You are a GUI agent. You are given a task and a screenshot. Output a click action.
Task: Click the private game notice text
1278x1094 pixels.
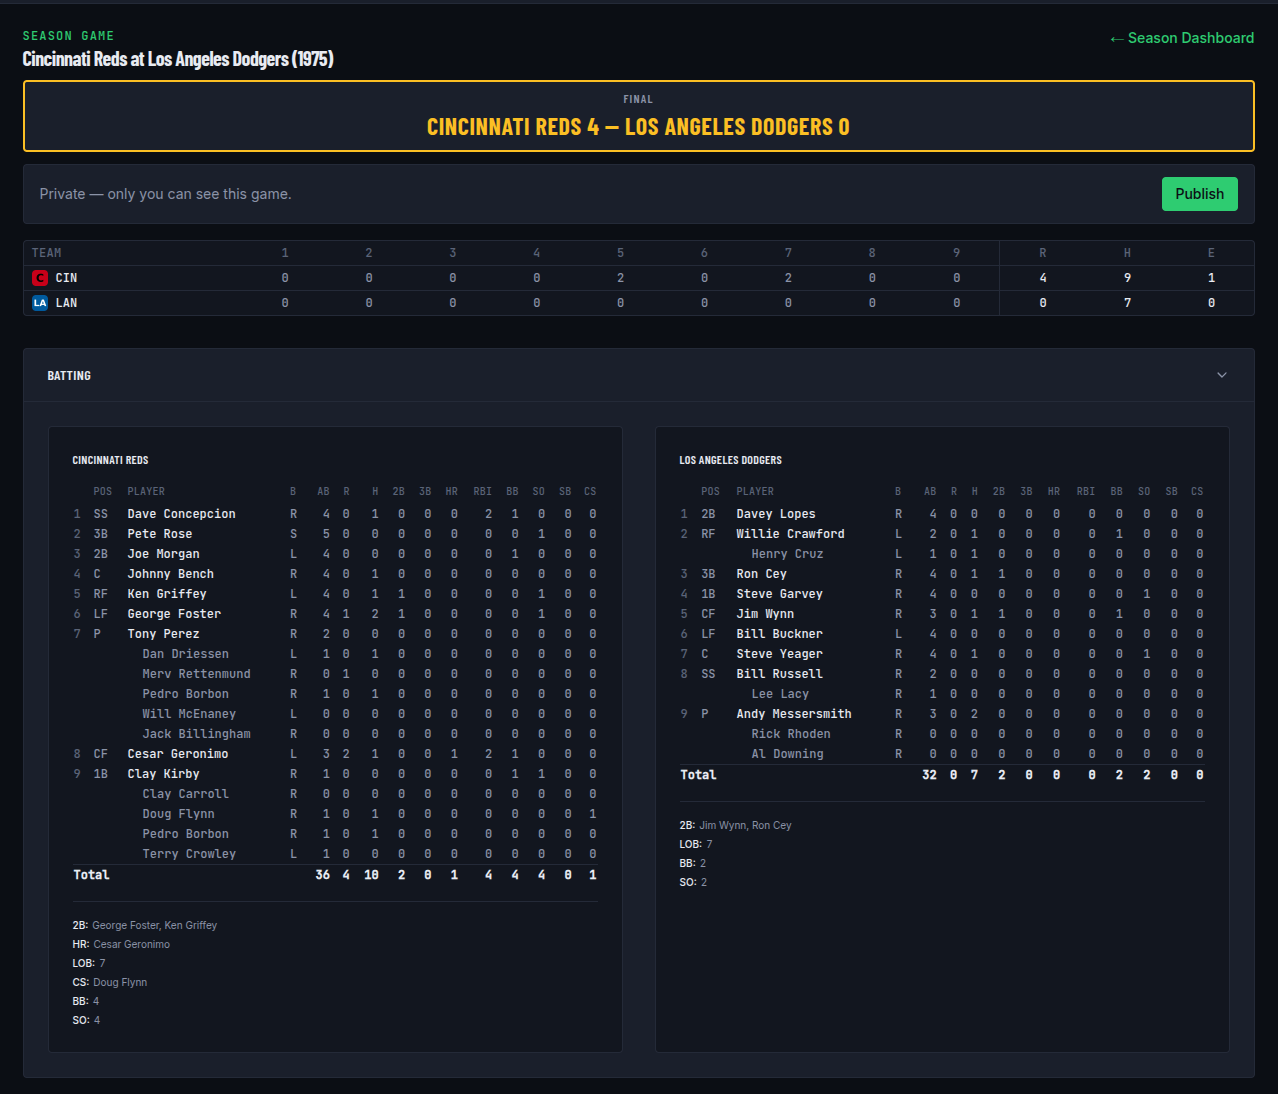point(165,194)
